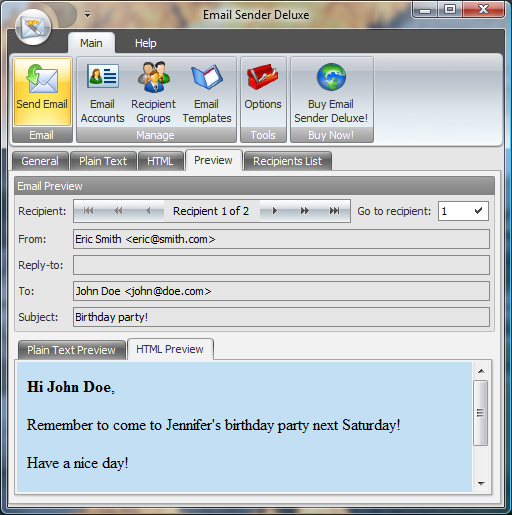This screenshot has width=512, height=515.
Task: Go to the next recipient arrow
Action: pyautogui.click(x=275, y=211)
